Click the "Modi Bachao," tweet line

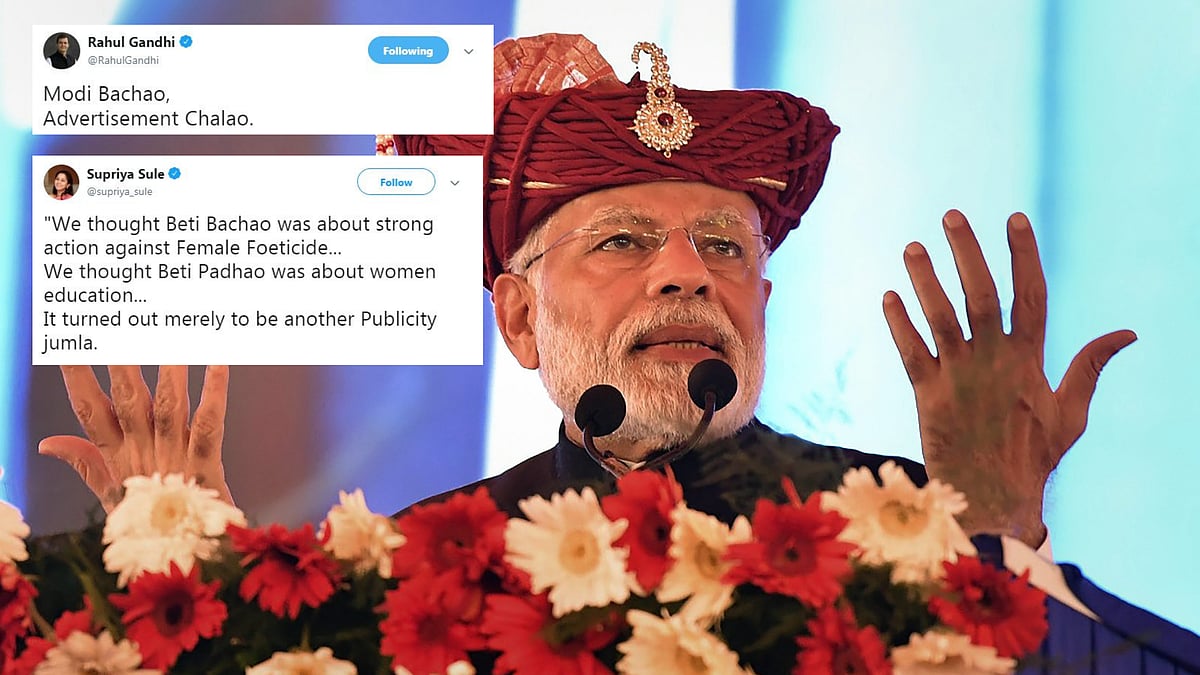(94, 92)
